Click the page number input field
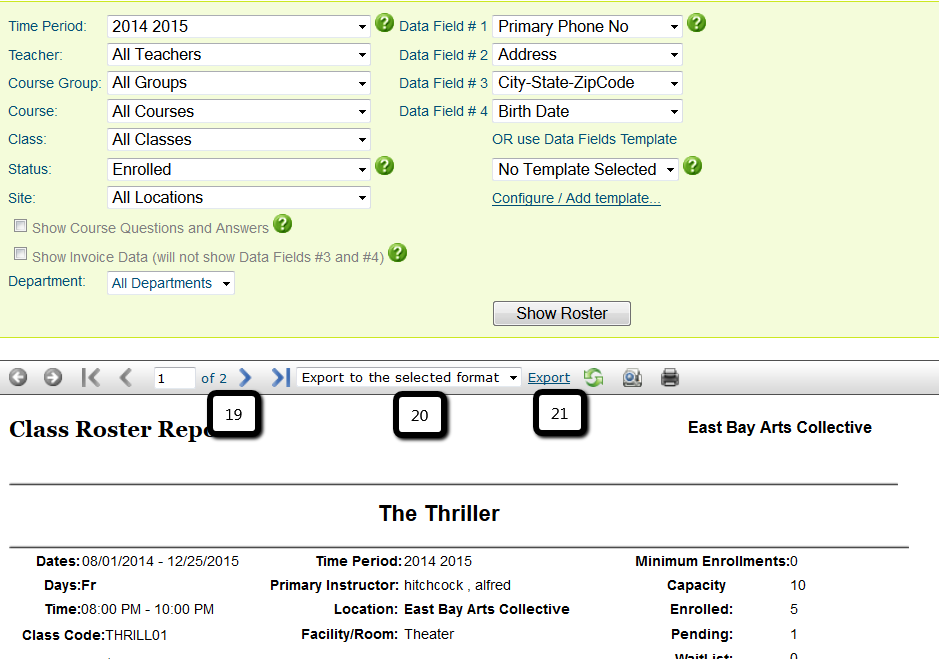939x659 pixels. pyautogui.click(x=174, y=378)
